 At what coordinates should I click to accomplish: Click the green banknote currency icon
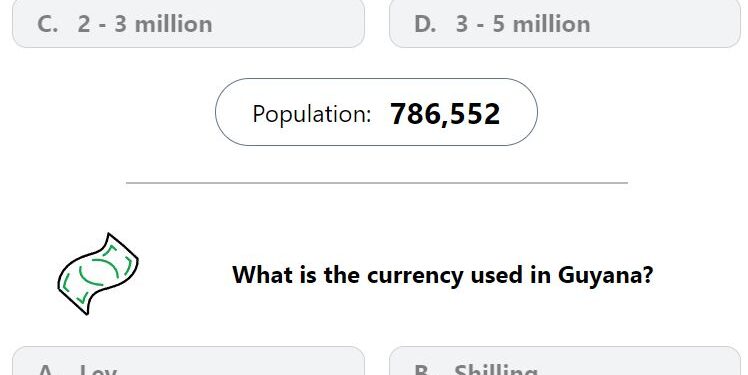[x=98, y=274]
